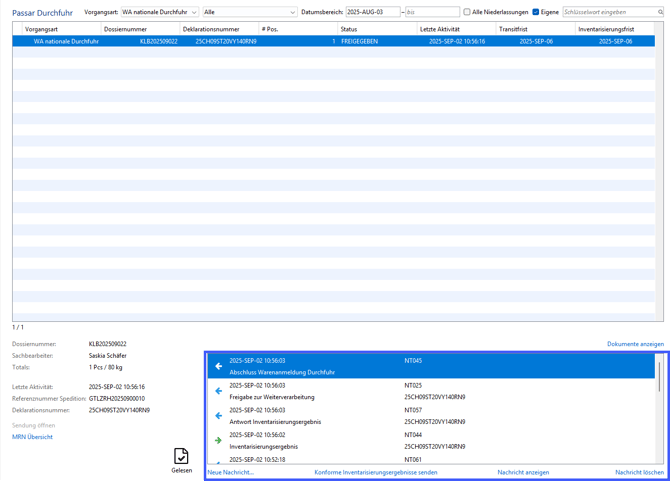Open the Dokumente anzeigen link
The height and width of the screenshot is (481, 670).
[635, 344]
